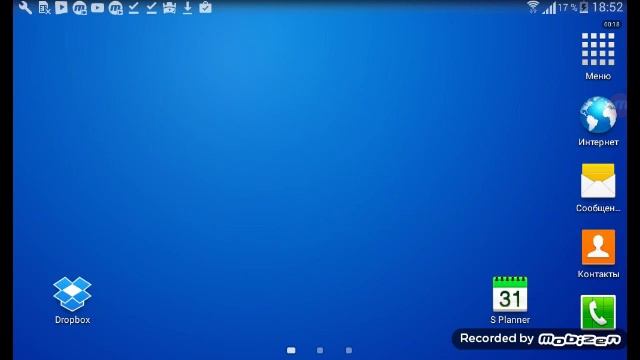Tap the Контакты label text

pos(598,274)
